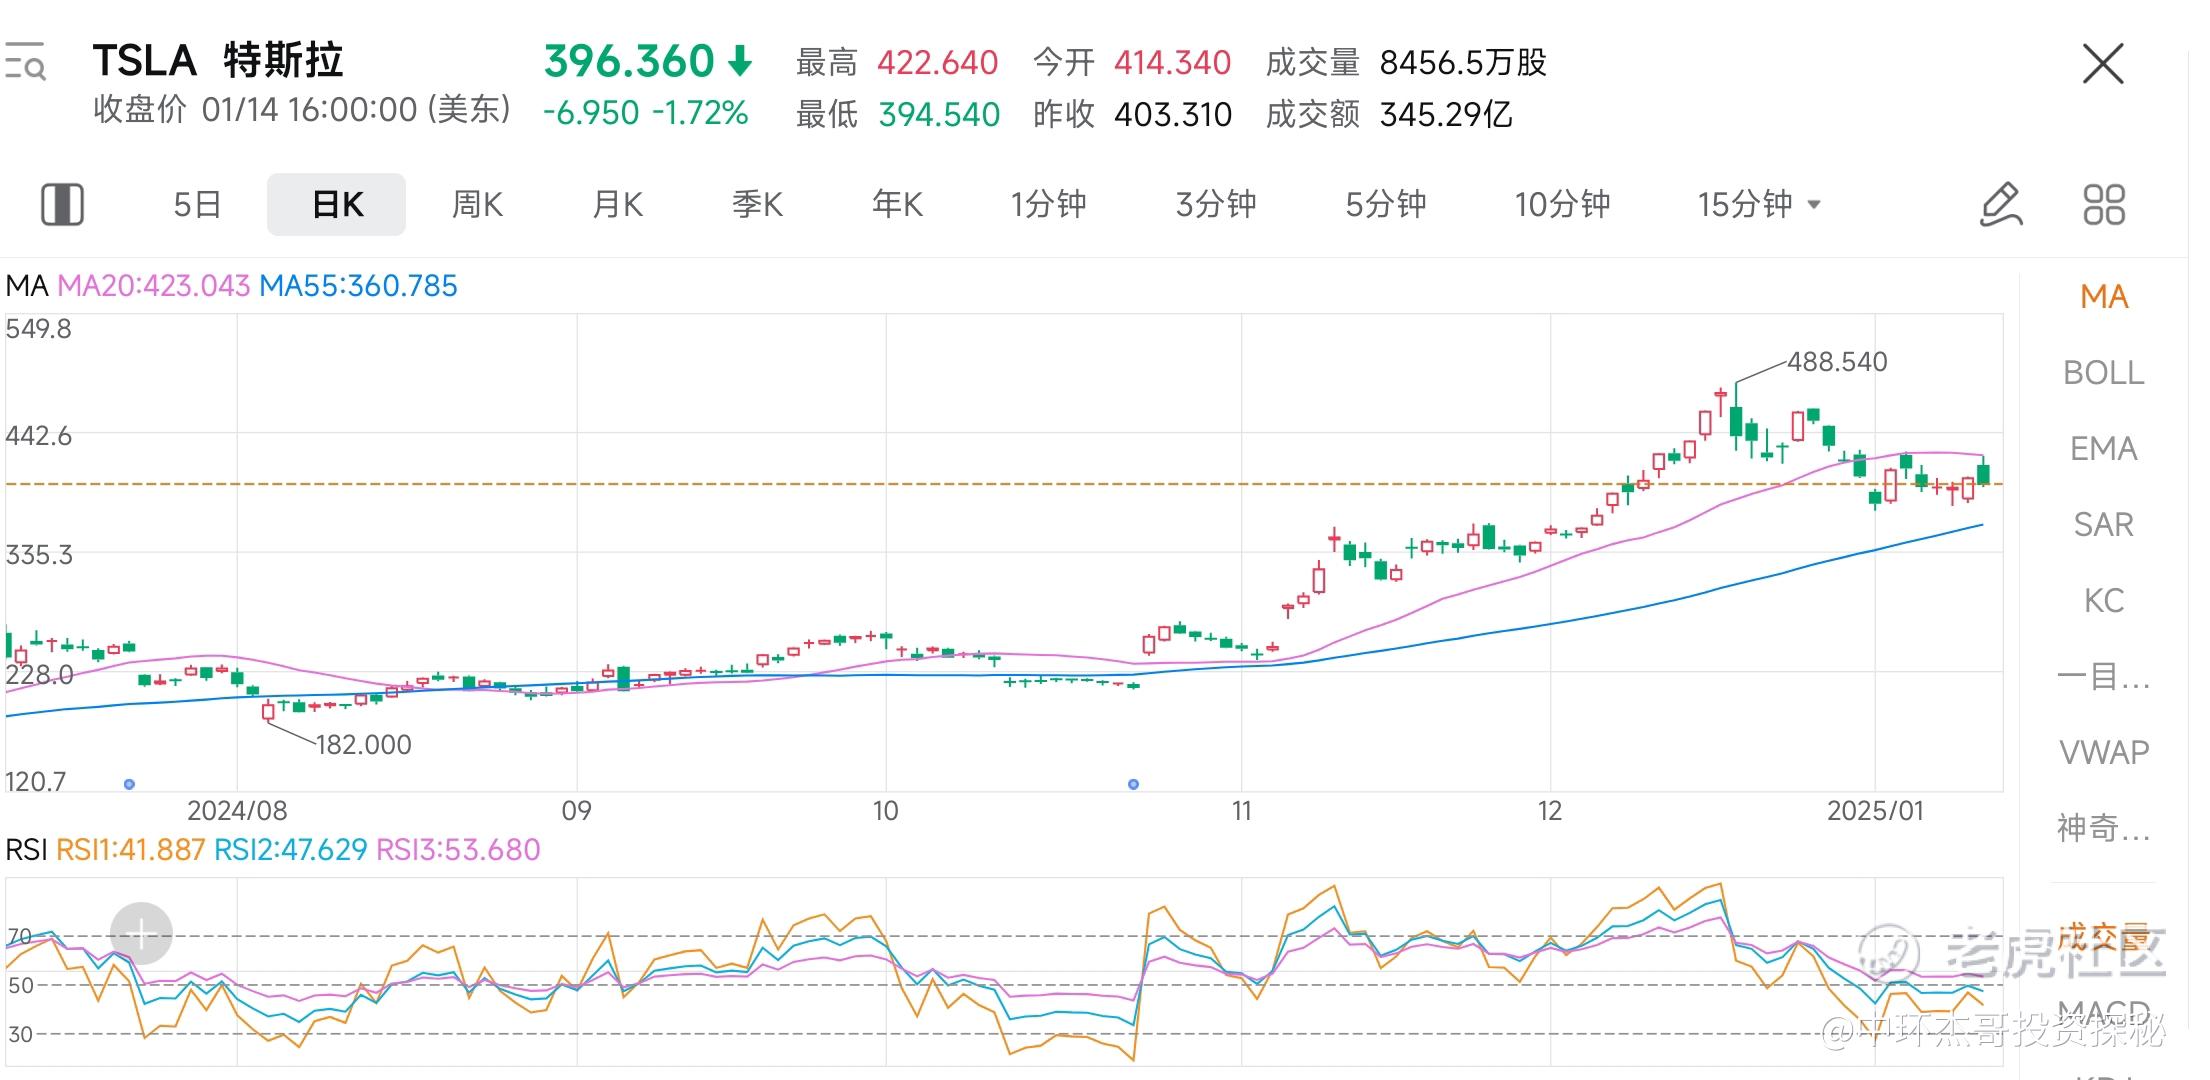The height and width of the screenshot is (1080, 2210).
Task: Click the 成交量 8456.5万股 value
Action: [1463, 63]
